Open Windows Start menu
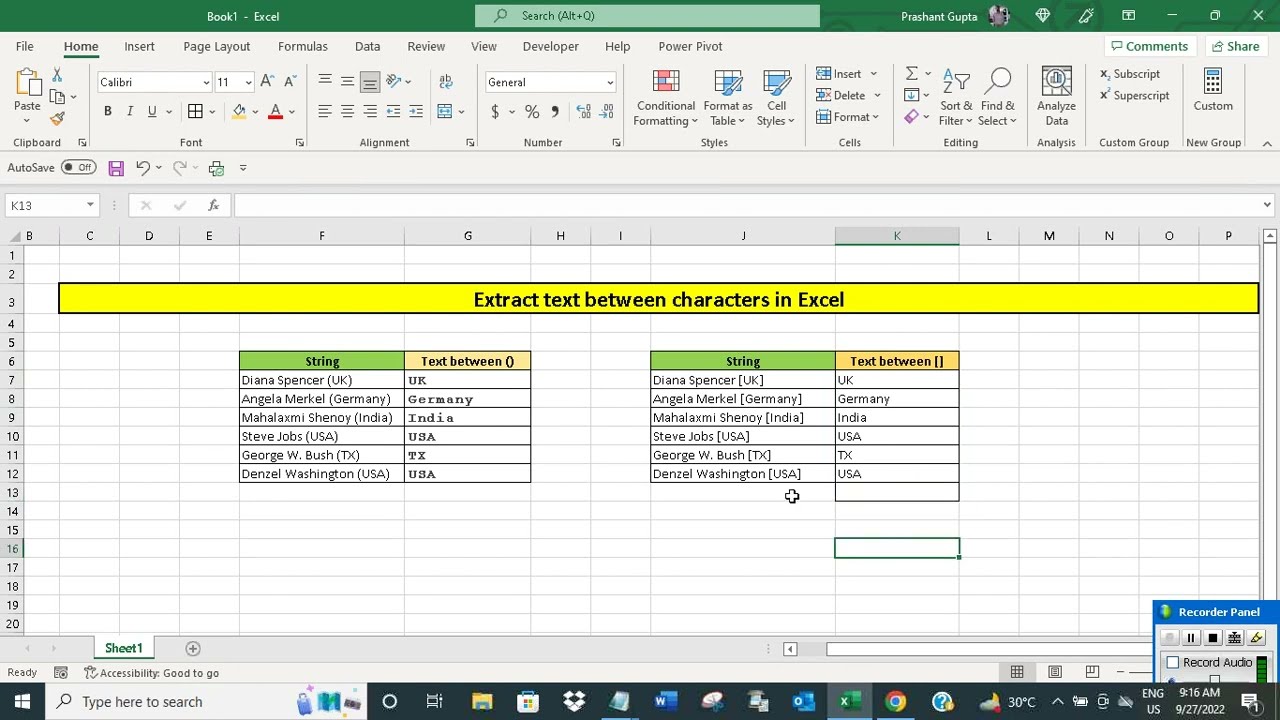The height and width of the screenshot is (720, 1280). coord(22,702)
